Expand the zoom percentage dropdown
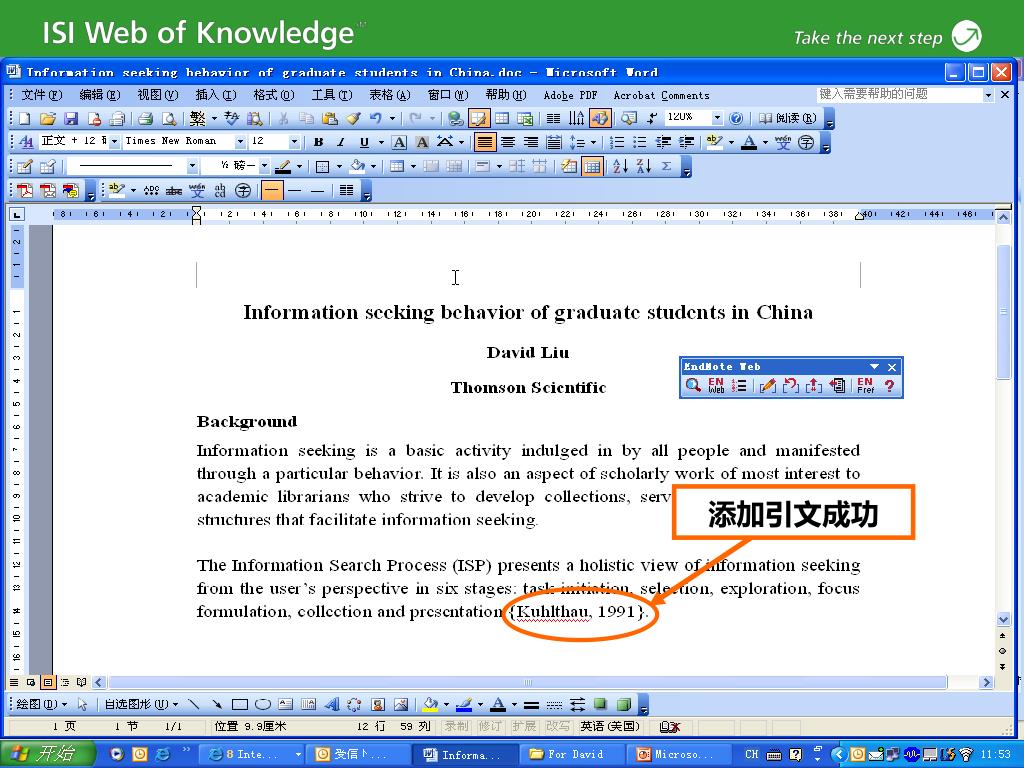1024x768 pixels. pyautogui.click(x=717, y=118)
